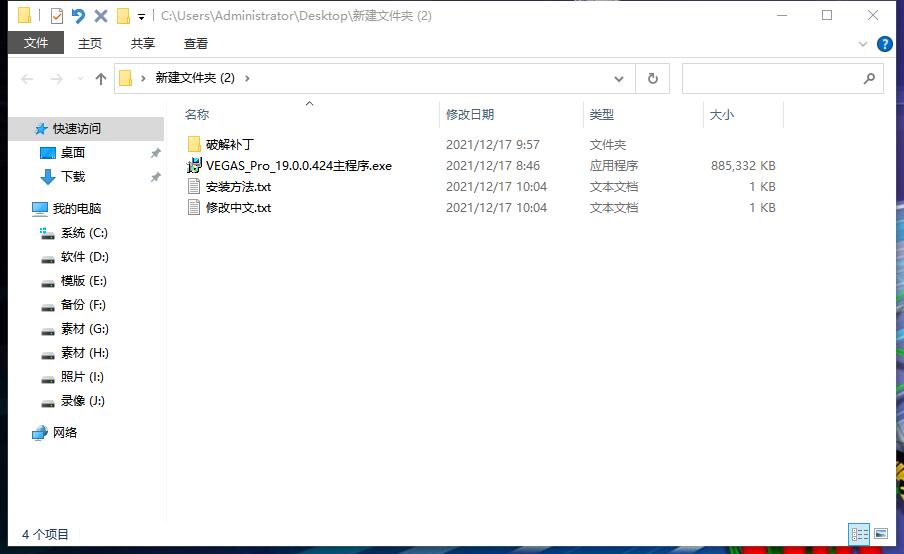
Task: Expand the root chevron before 新建文件夹 (2) breadcrumb
Action: [143, 78]
